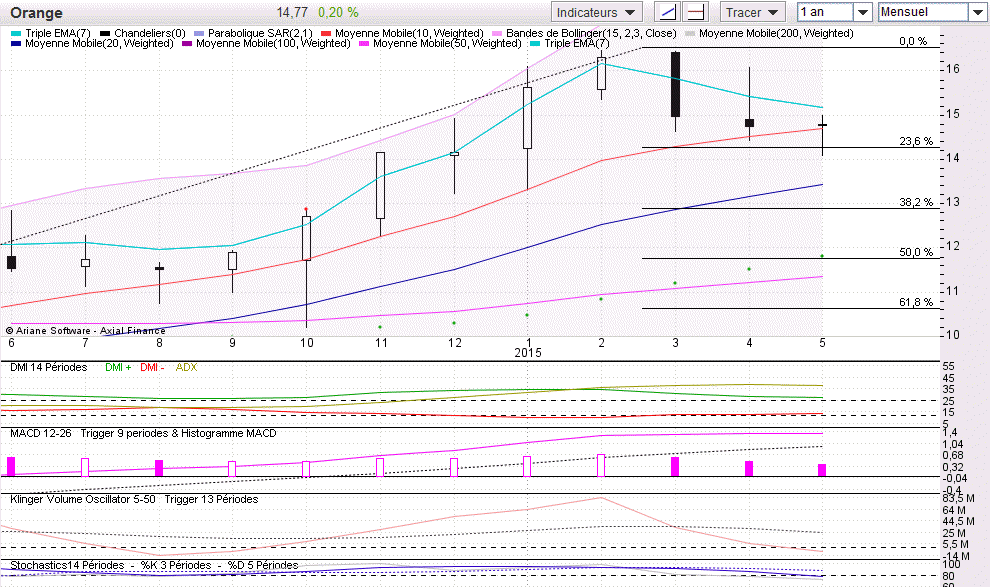This screenshot has width=990, height=587.
Task: Expand the arrow beside the Mensuel field
Action: (x=977, y=12)
